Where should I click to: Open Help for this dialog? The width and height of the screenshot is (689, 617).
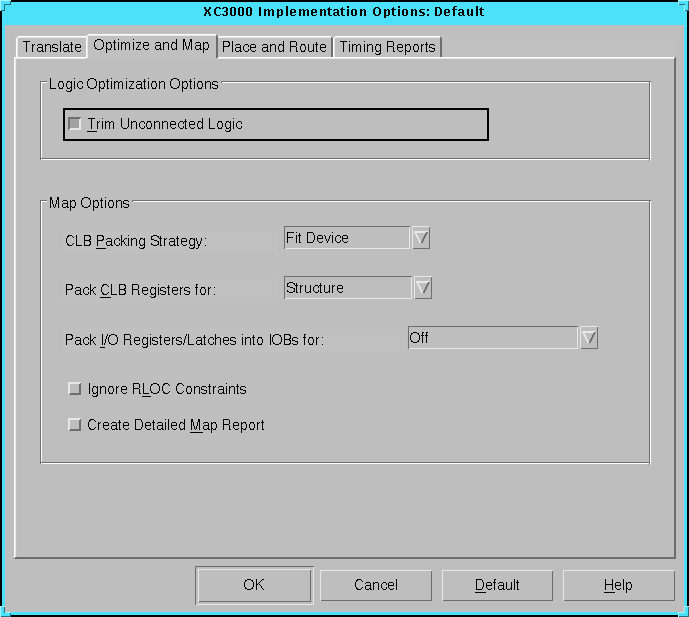point(618,585)
